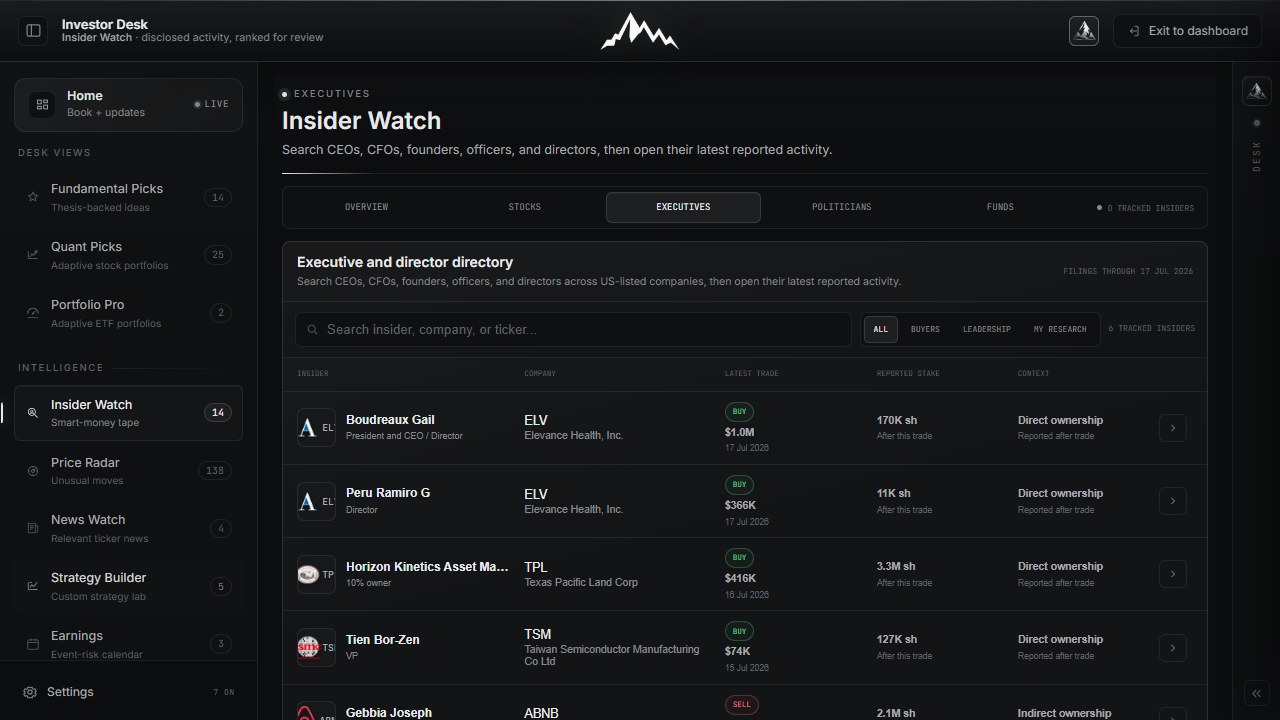Screen dimensions: 1280x720
Task: Open the News Watch newspaper icon
Action: [33, 528]
